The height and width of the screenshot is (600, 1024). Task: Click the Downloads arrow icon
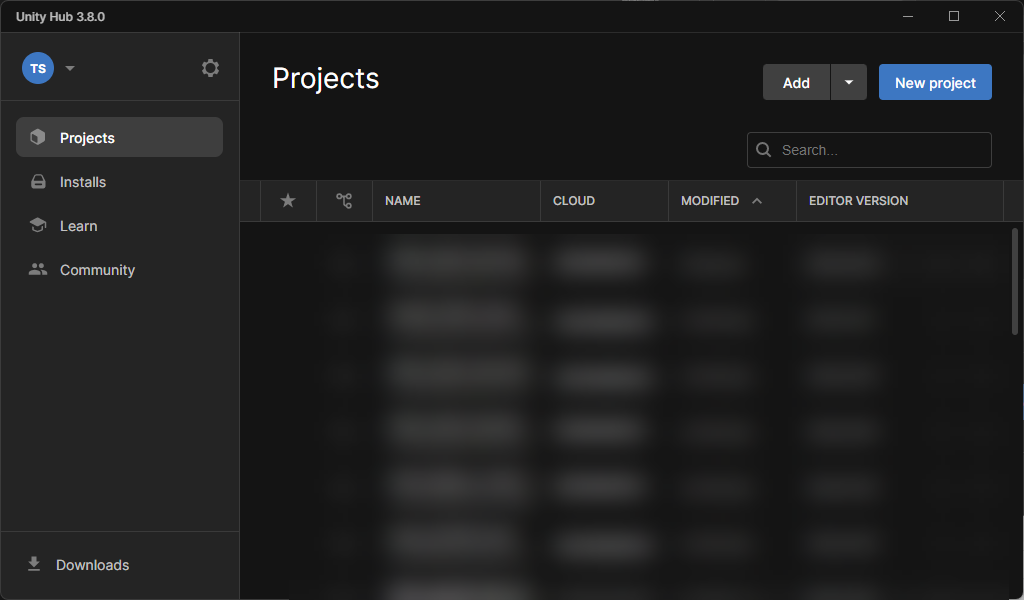[x=34, y=565]
